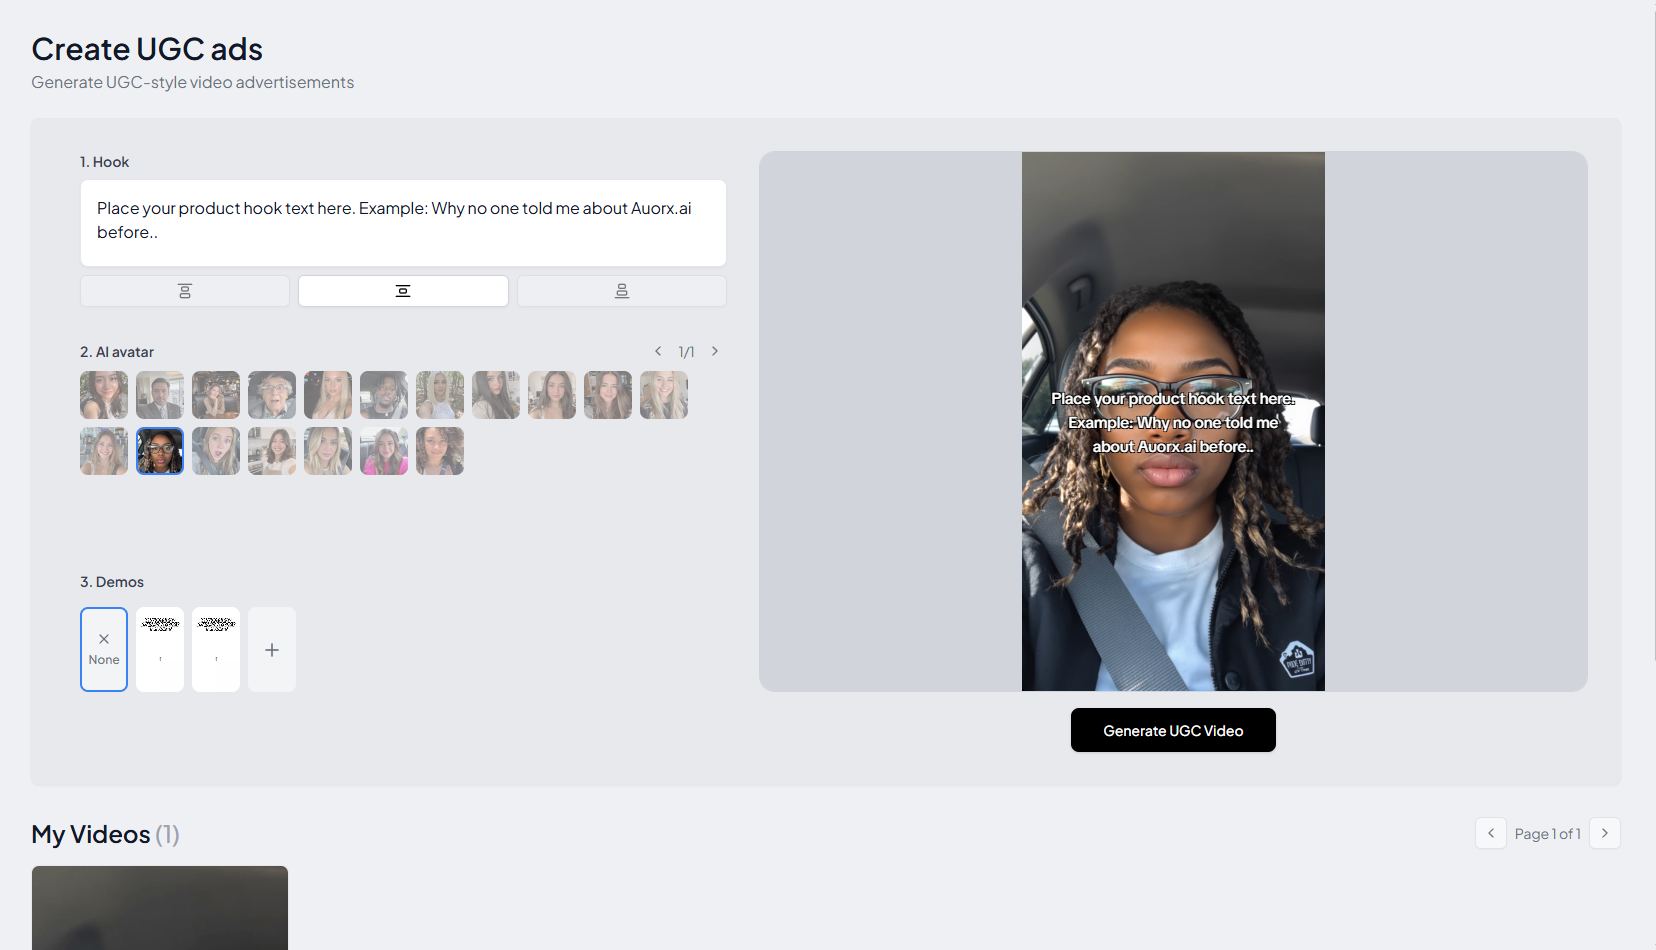
Task: Click the Generate UGC Video button
Action: click(1172, 730)
